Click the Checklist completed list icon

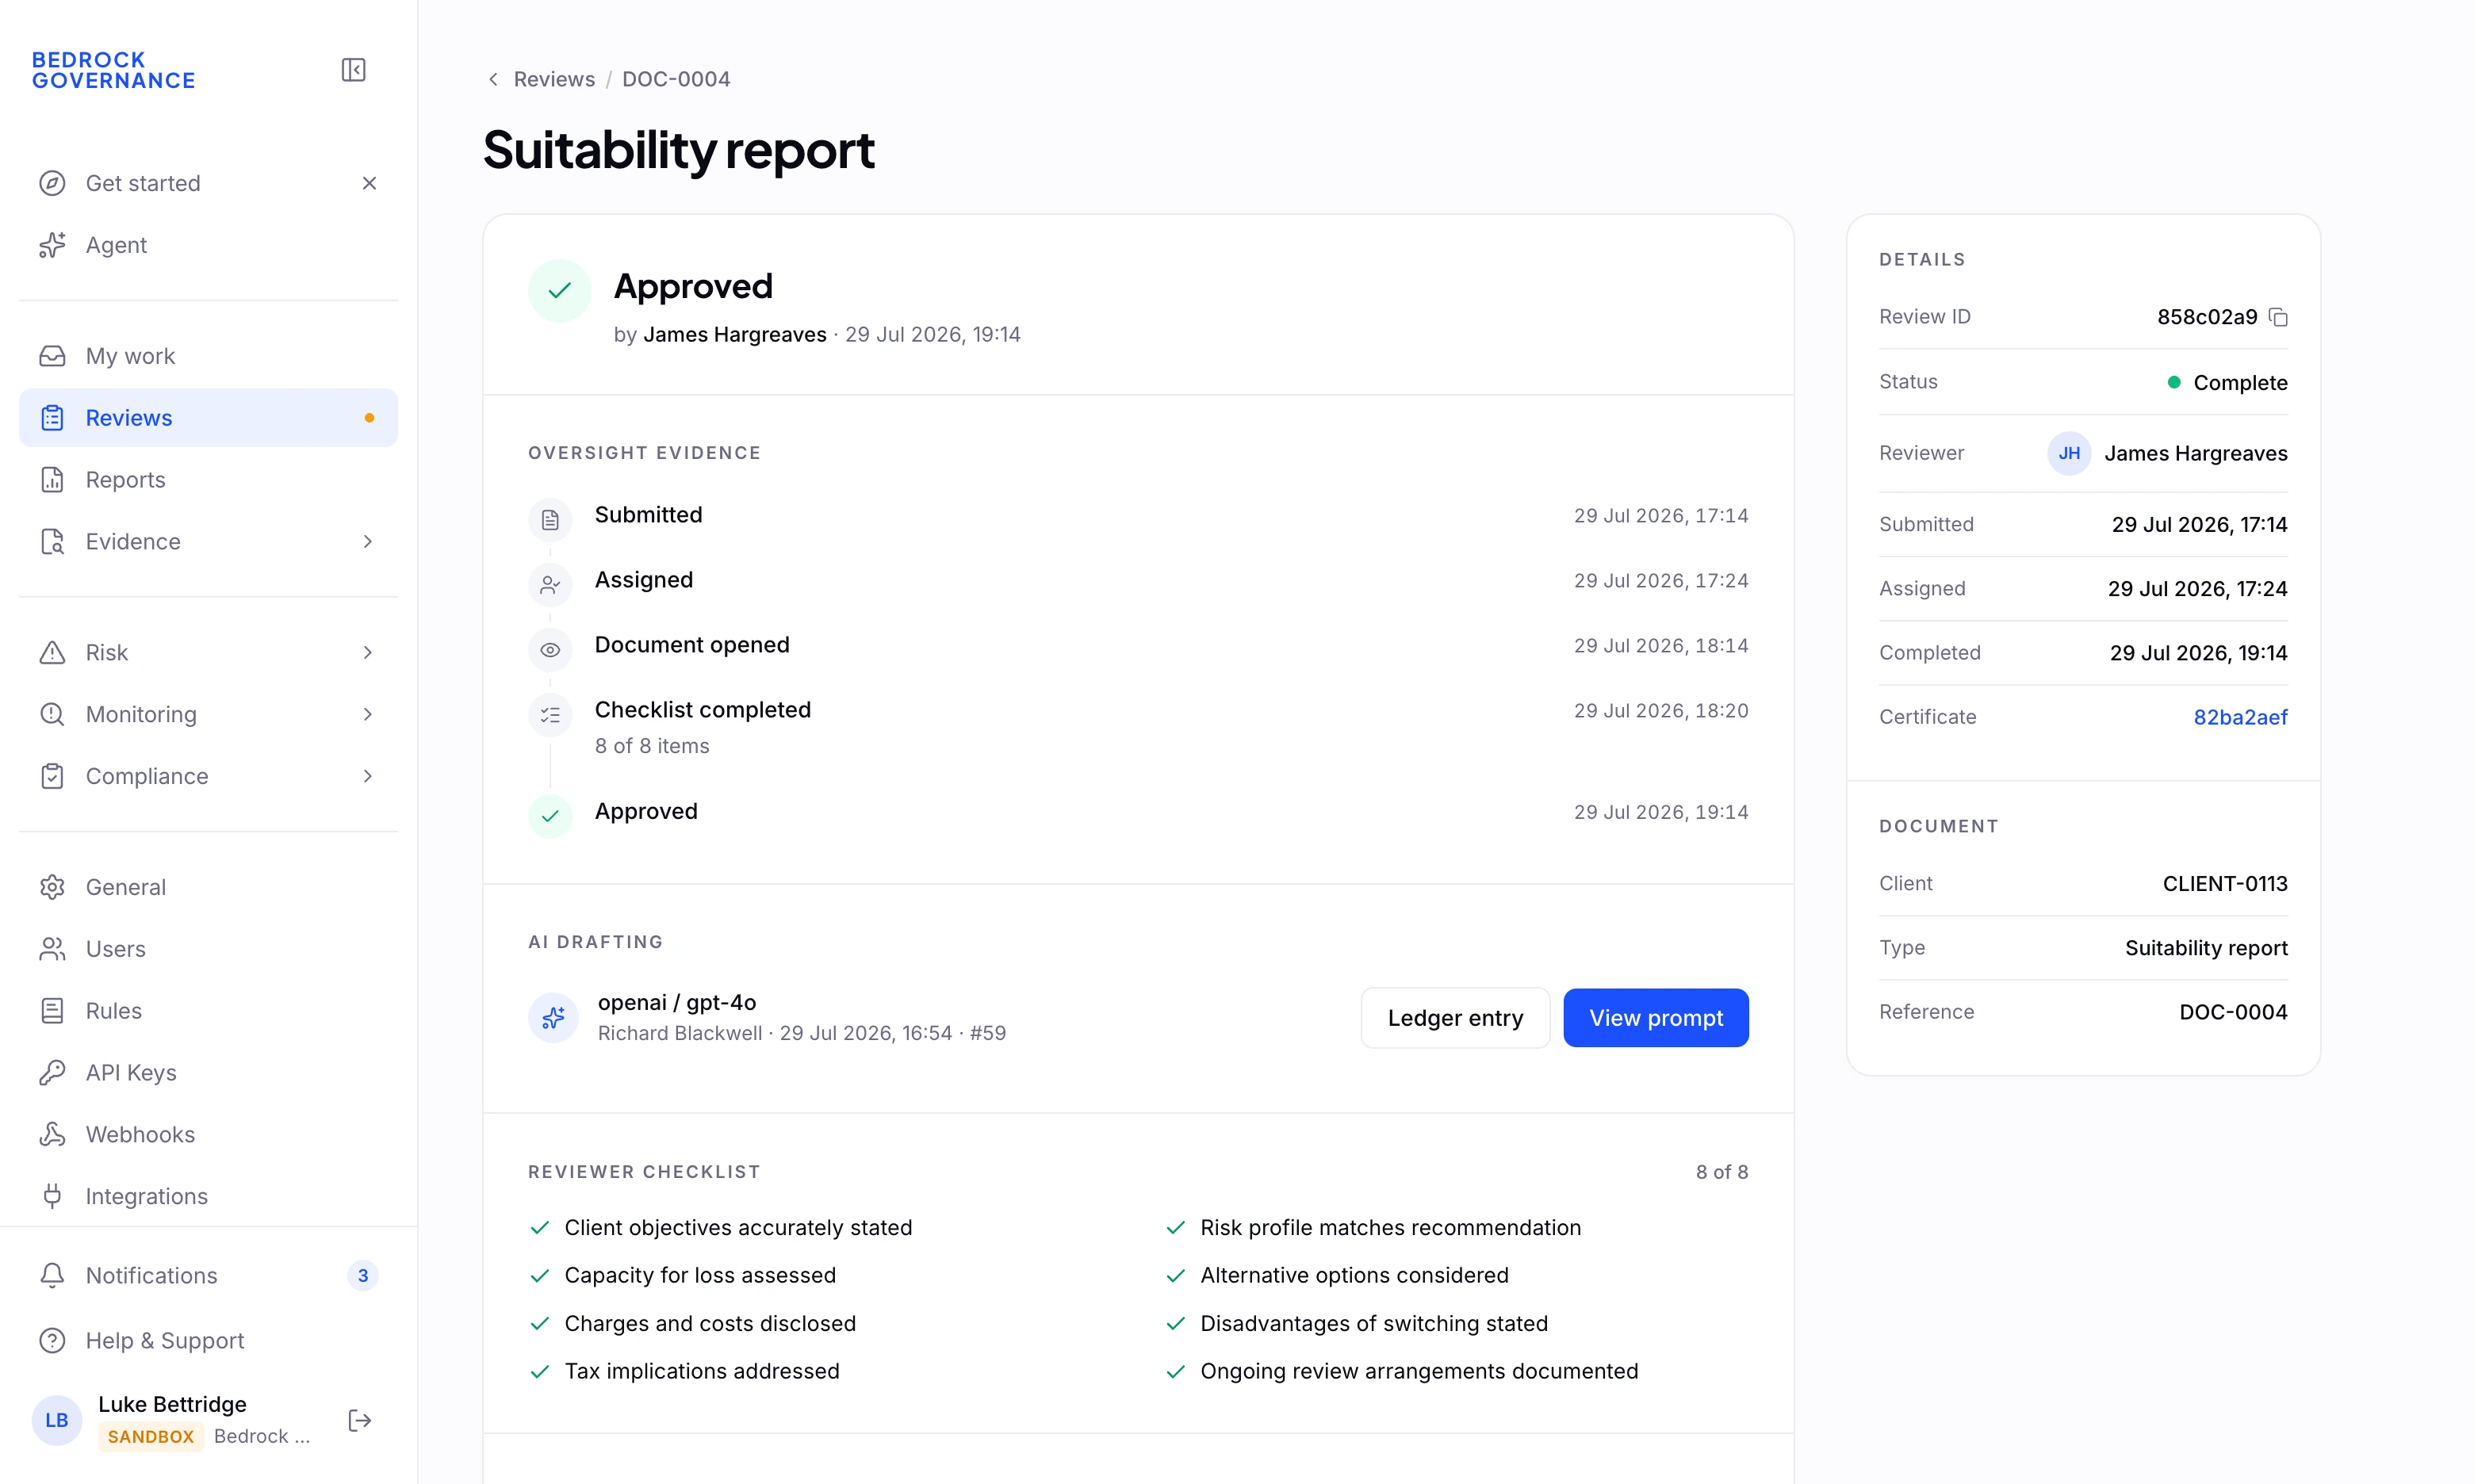[550, 715]
